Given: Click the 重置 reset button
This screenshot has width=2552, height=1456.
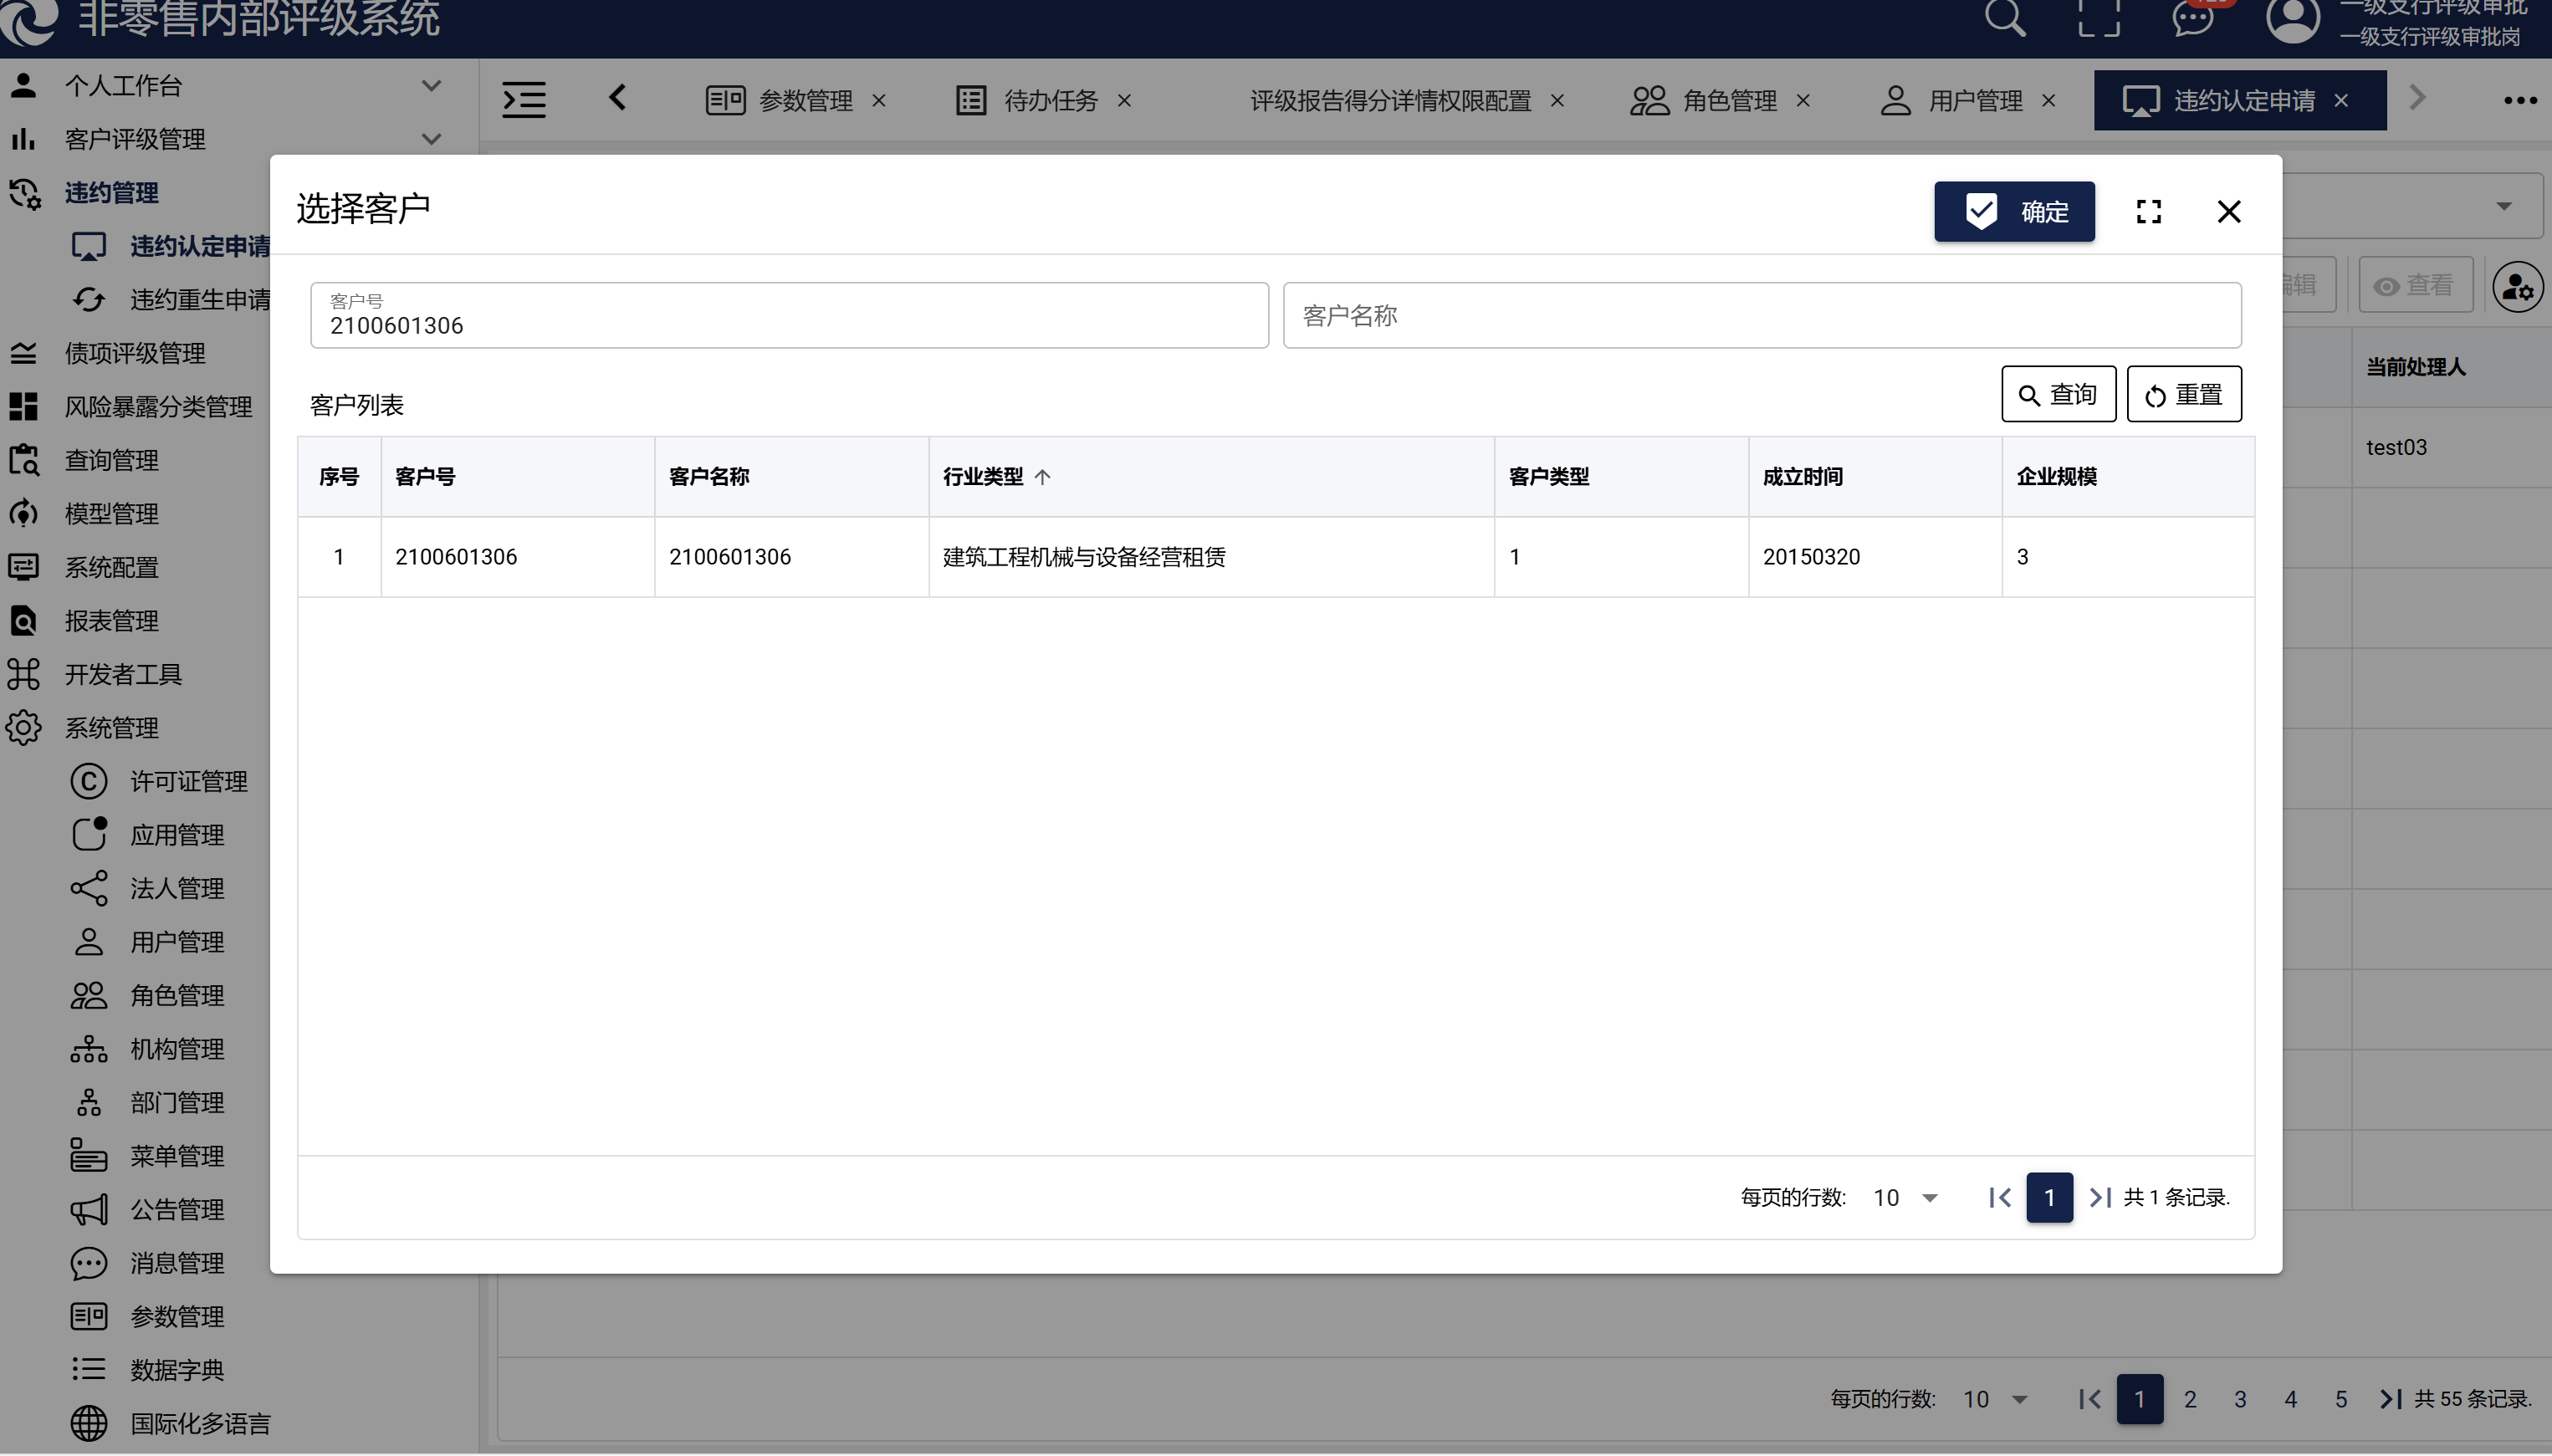Looking at the screenshot, I should (x=2183, y=394).
